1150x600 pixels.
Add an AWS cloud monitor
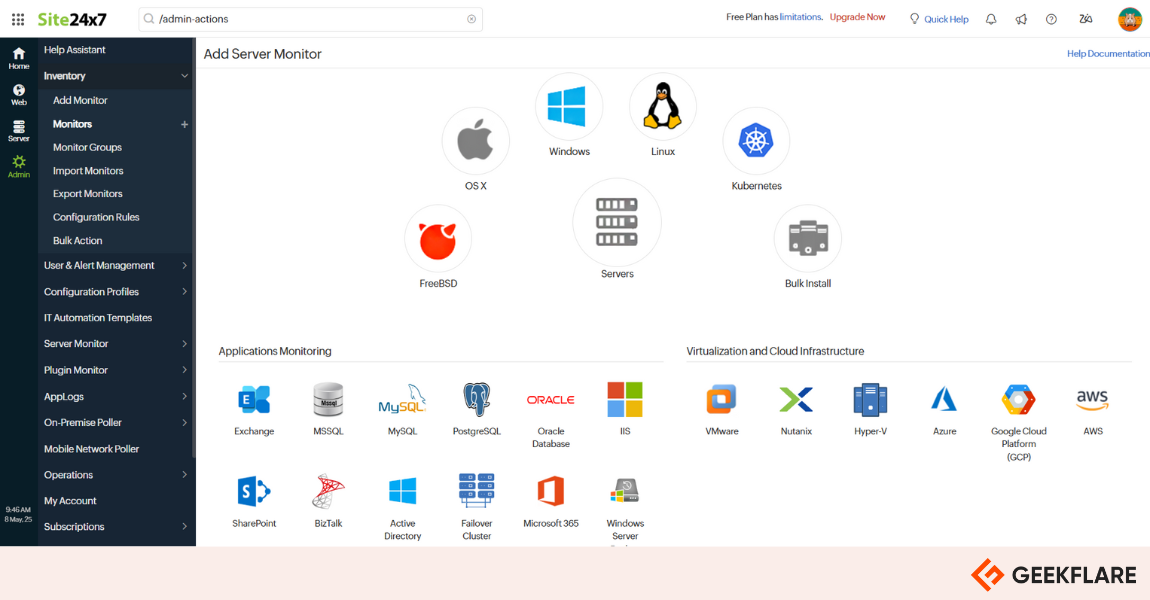coord(1093,400)
